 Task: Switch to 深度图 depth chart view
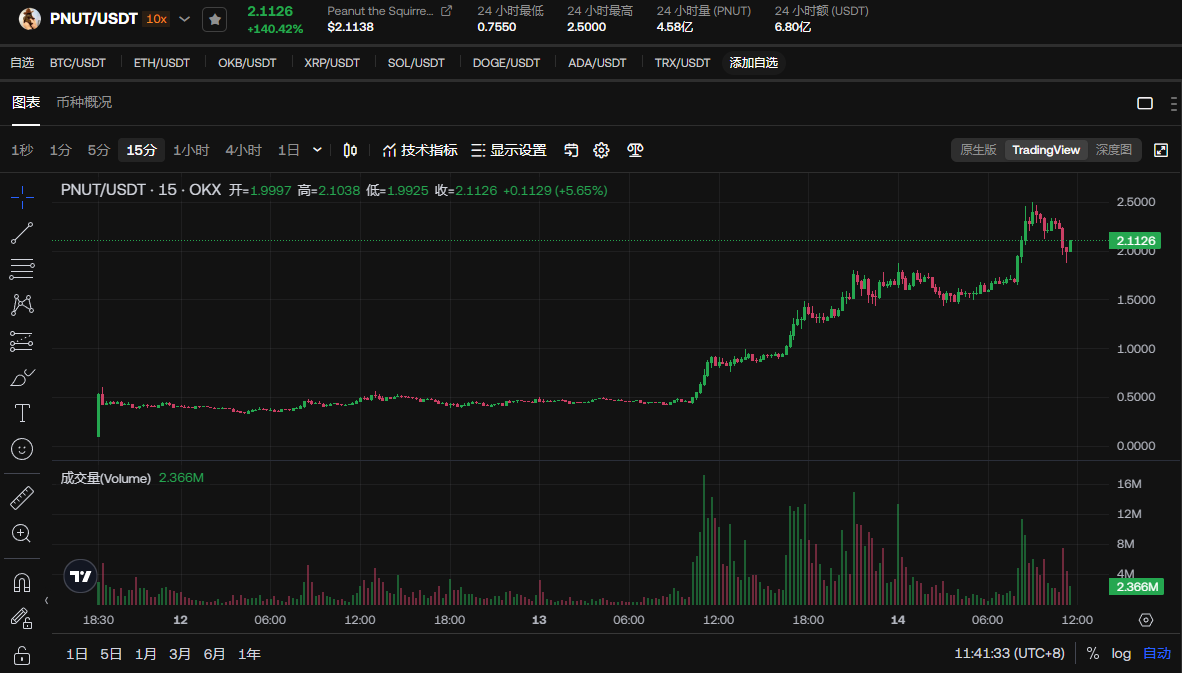(x=1113, y=150)
